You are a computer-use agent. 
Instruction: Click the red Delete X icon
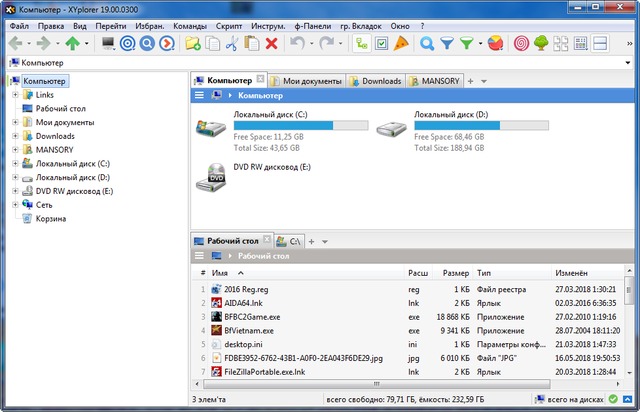(x=271, y=44)
